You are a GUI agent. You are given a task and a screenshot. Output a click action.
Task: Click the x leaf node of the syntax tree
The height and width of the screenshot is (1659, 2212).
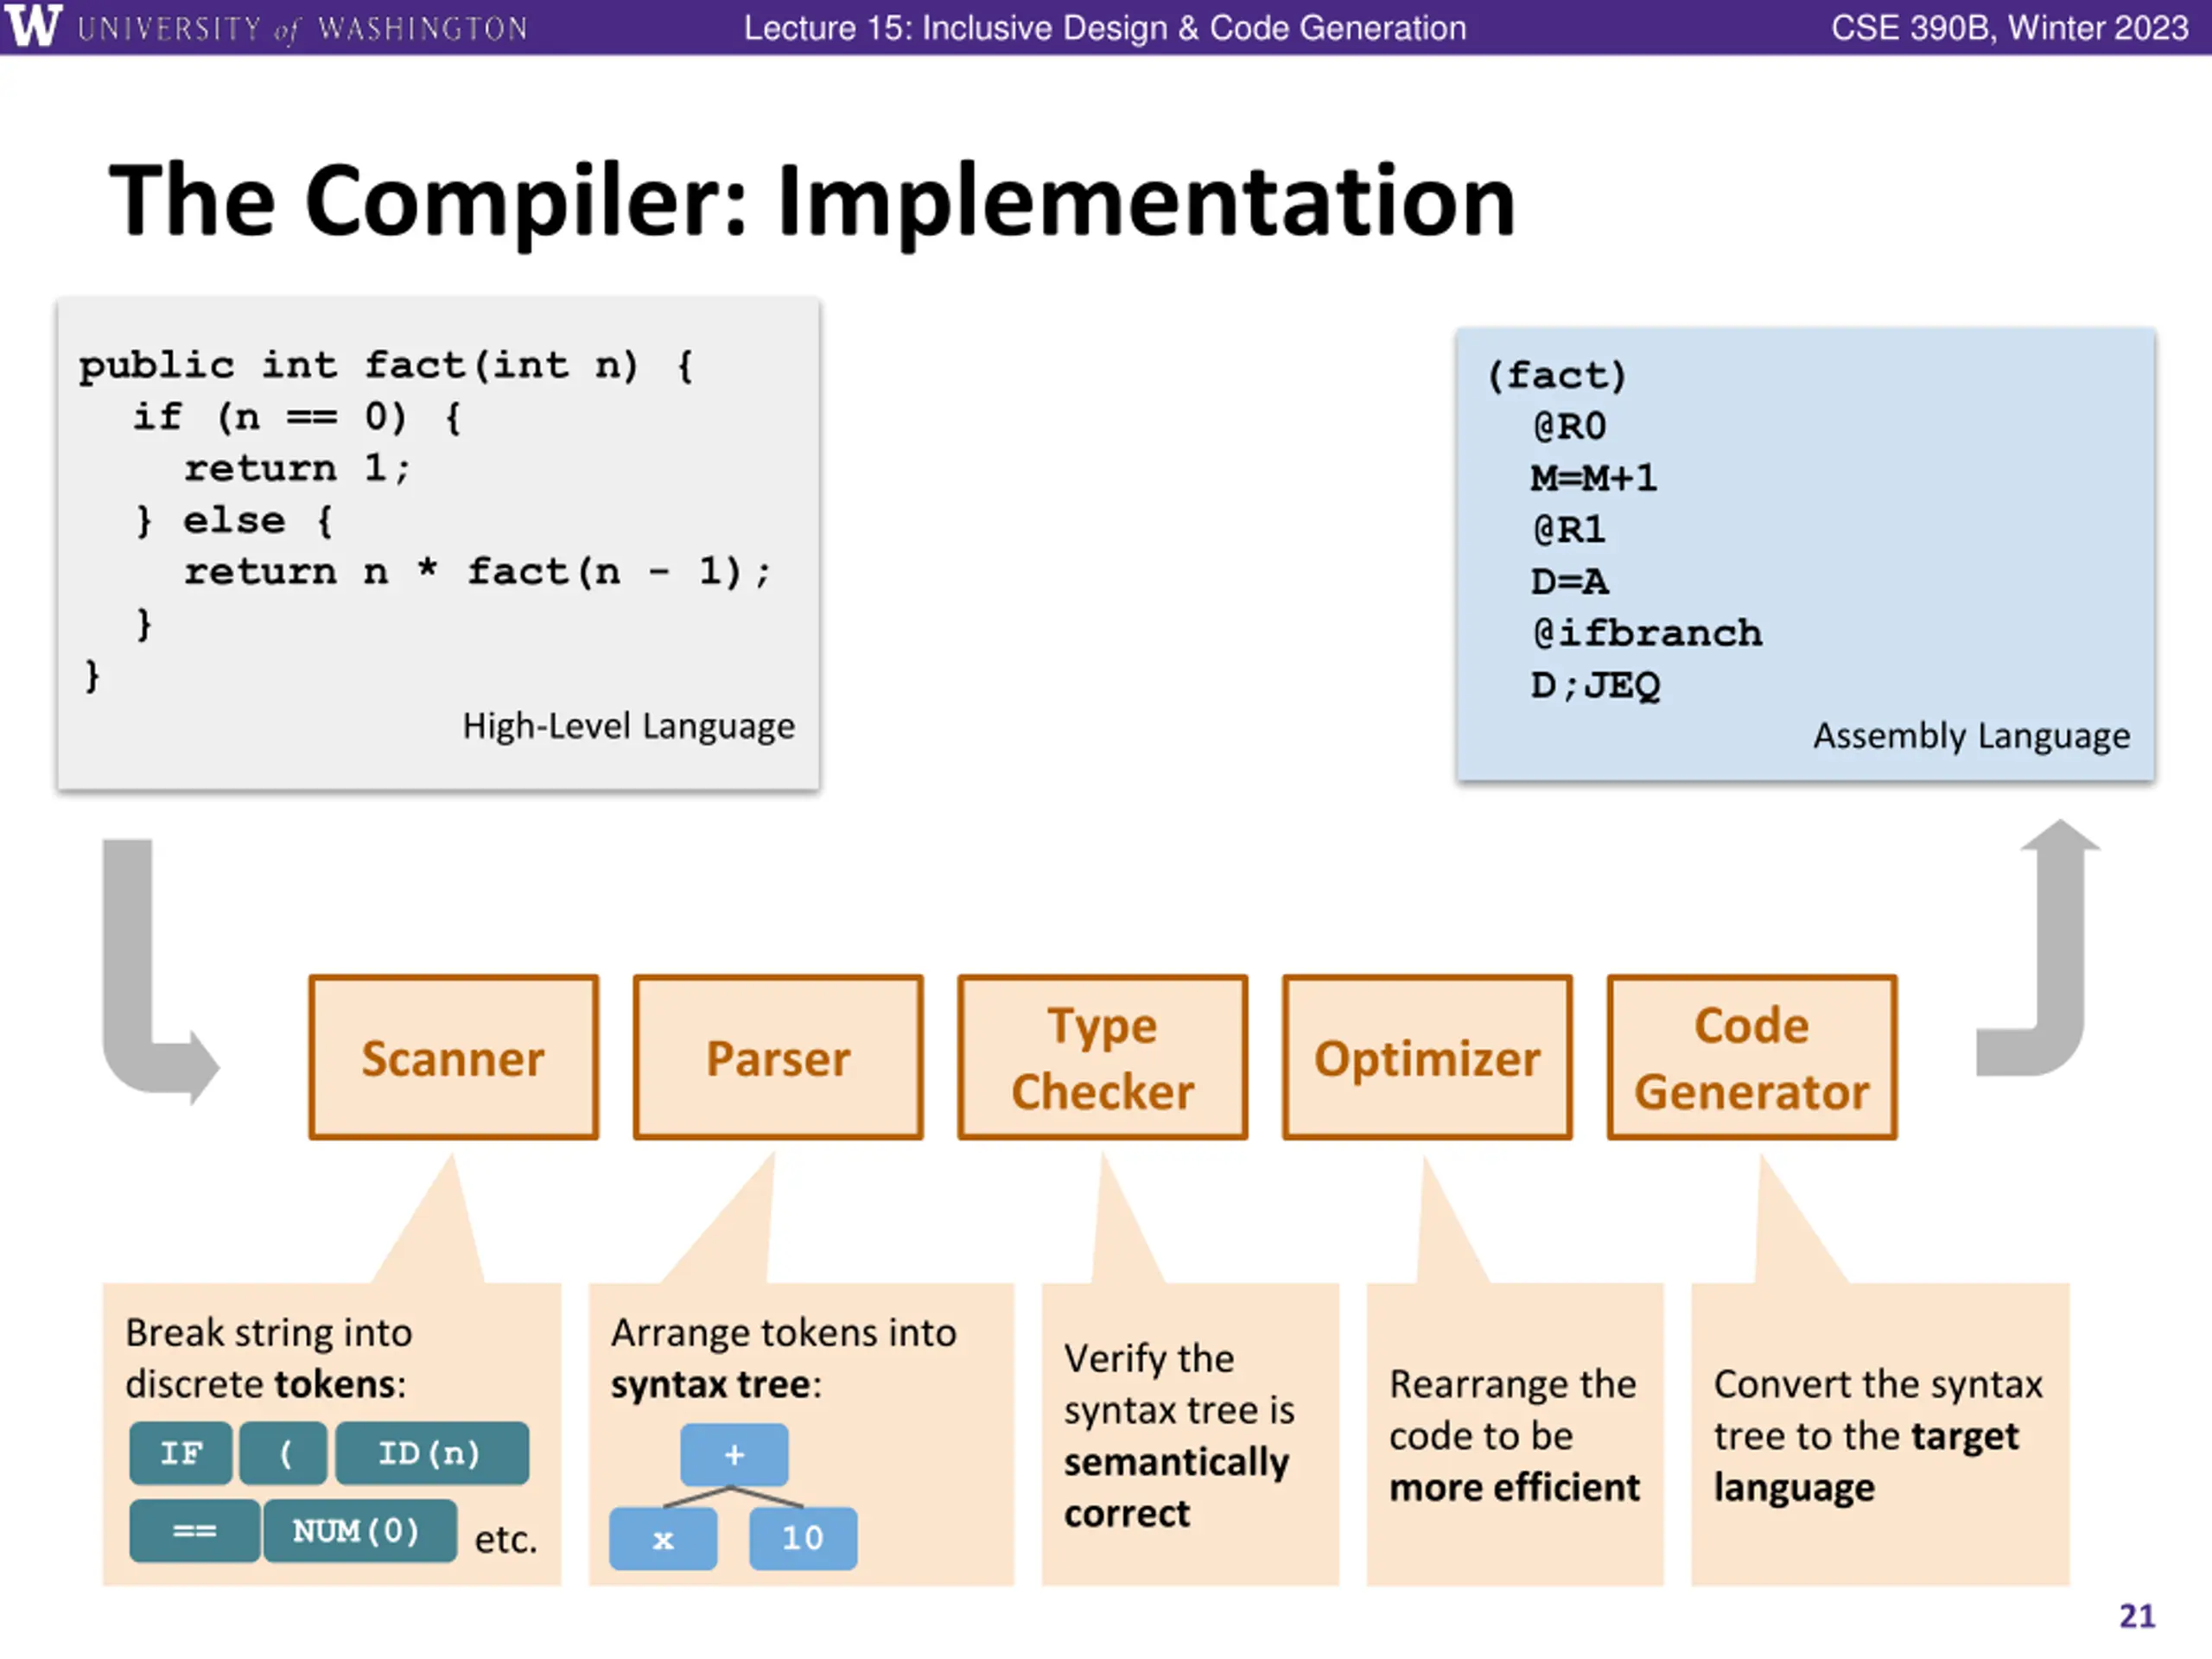coord(663,1538)
